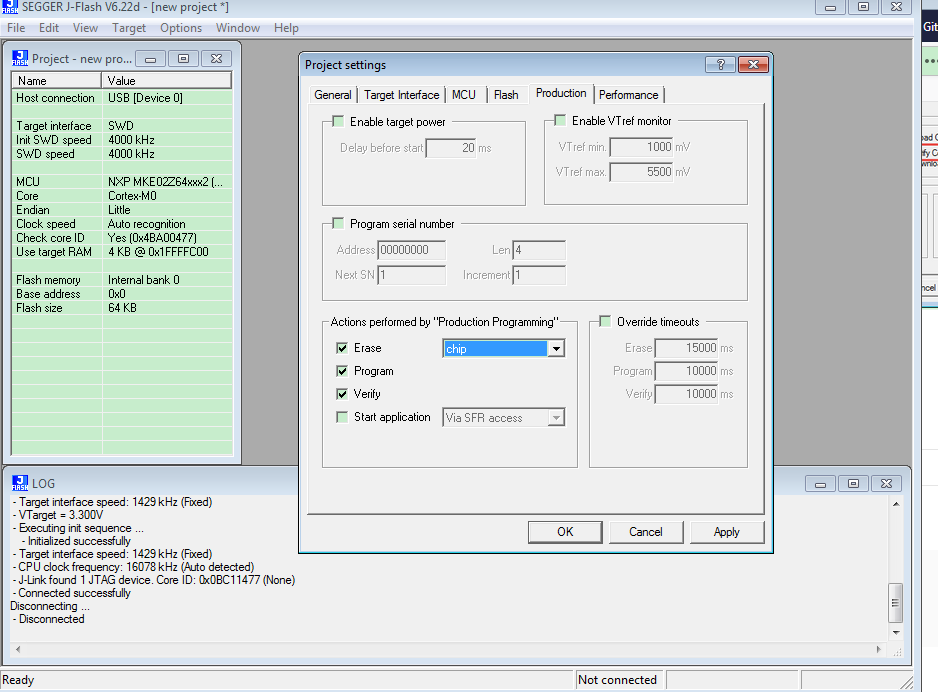Uncheck the Verify action checkbox
The width and height of the screenshot is (938, 692).
coord(342,394)
